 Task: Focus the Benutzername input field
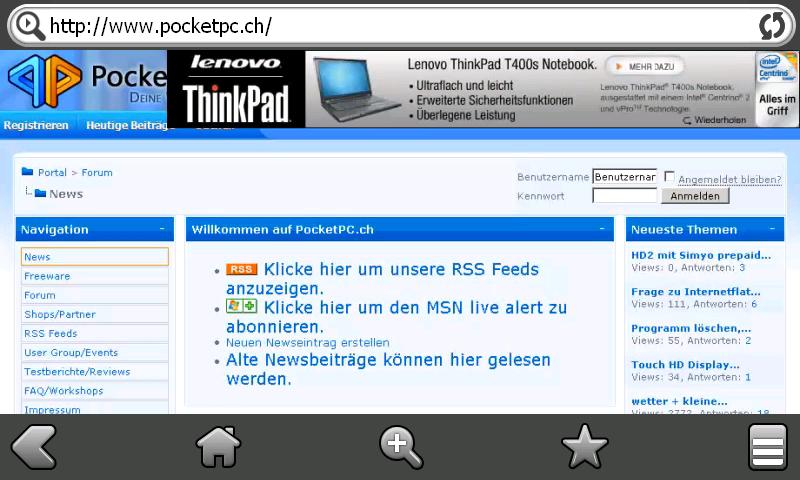point(624,176)
